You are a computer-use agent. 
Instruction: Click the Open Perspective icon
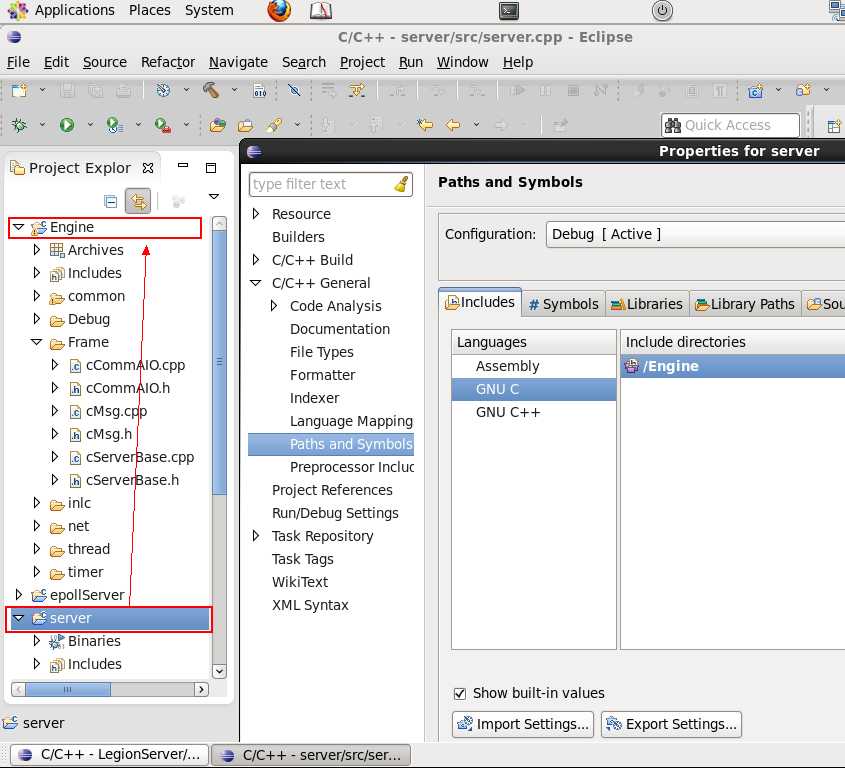click(834, 126)
